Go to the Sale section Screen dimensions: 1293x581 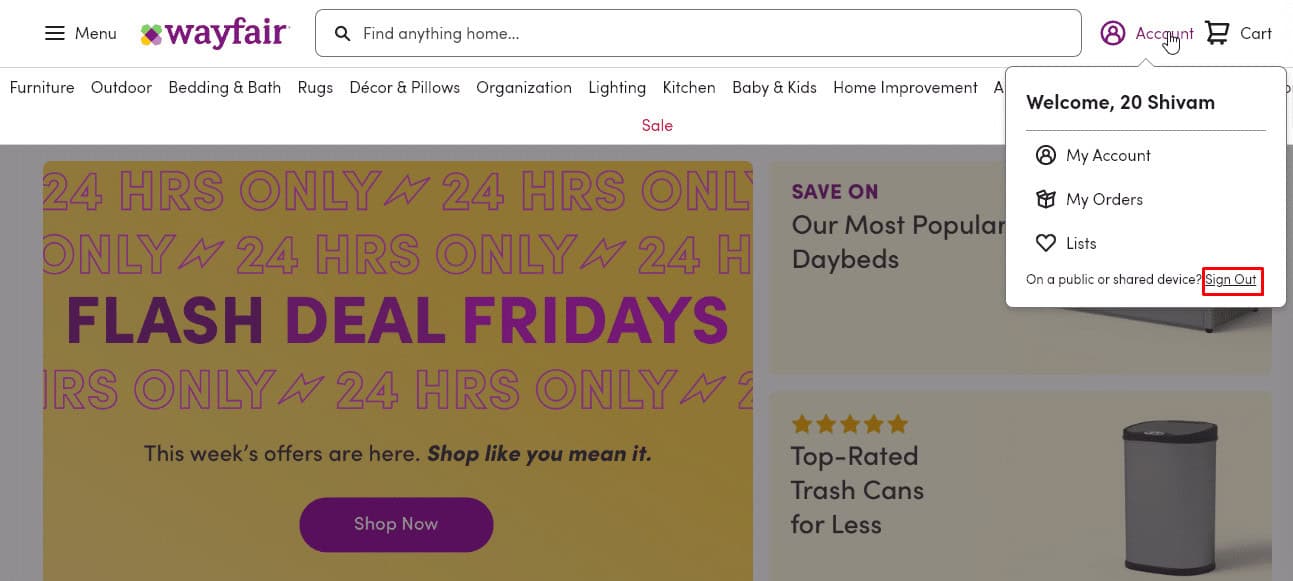tap(657, 125)
